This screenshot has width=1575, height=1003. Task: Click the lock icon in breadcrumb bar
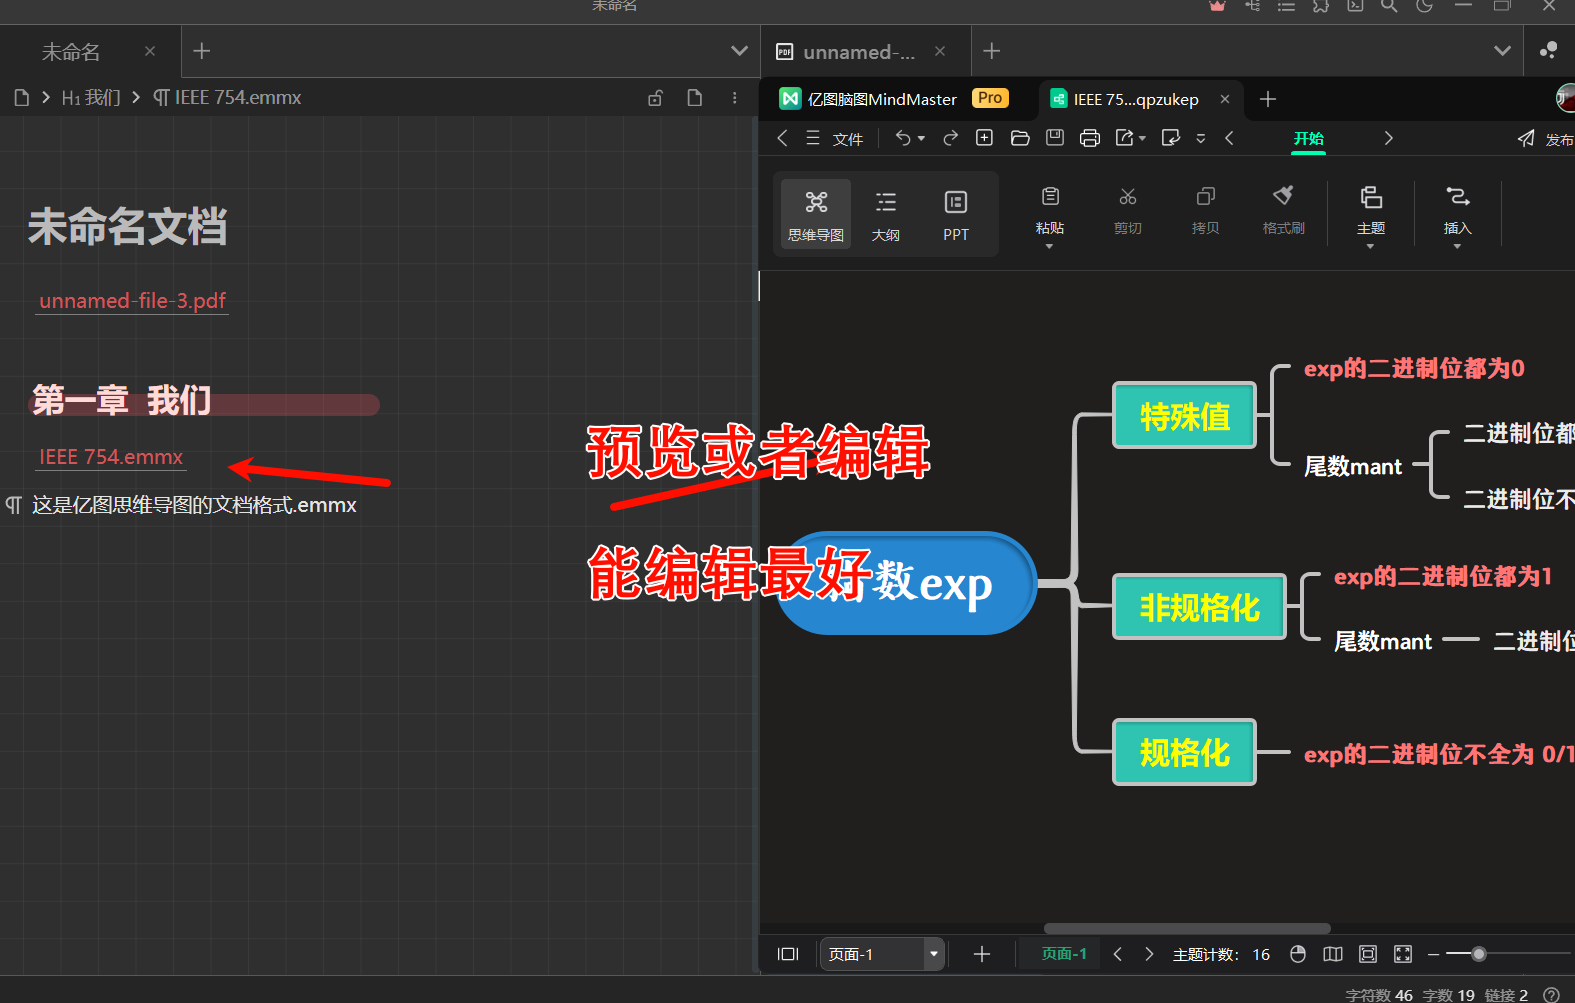[x=655, y=98]
